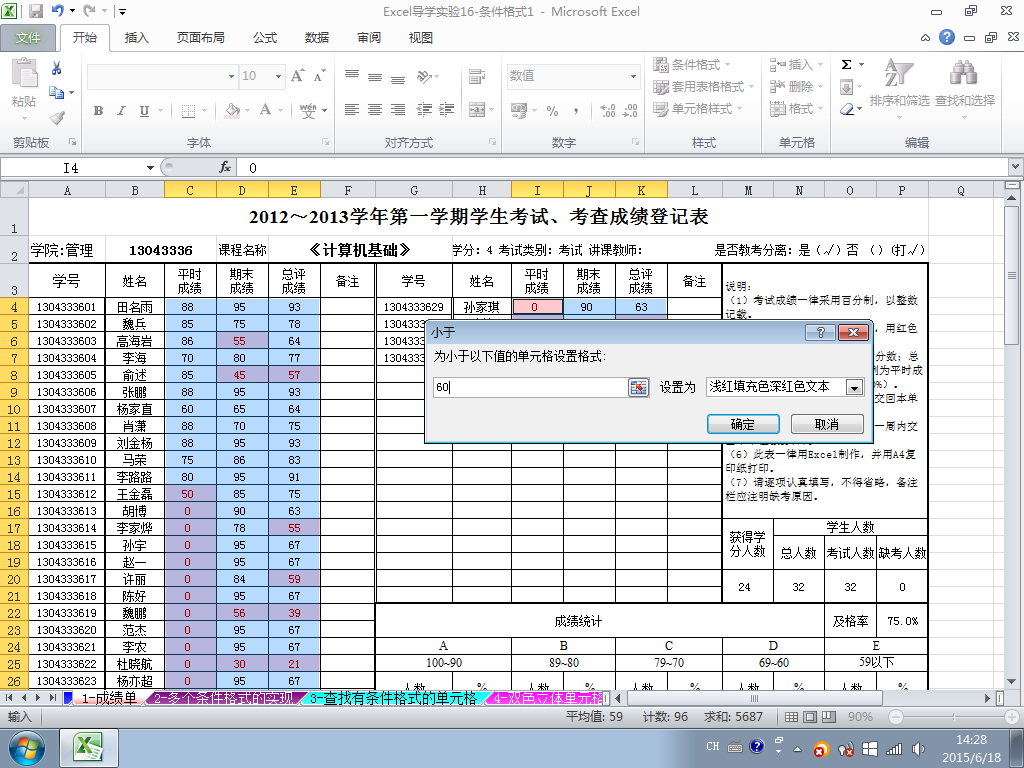This screenshot has height=768, width=1024.
Task: Click the text Orientation icon
Action: 424,76
